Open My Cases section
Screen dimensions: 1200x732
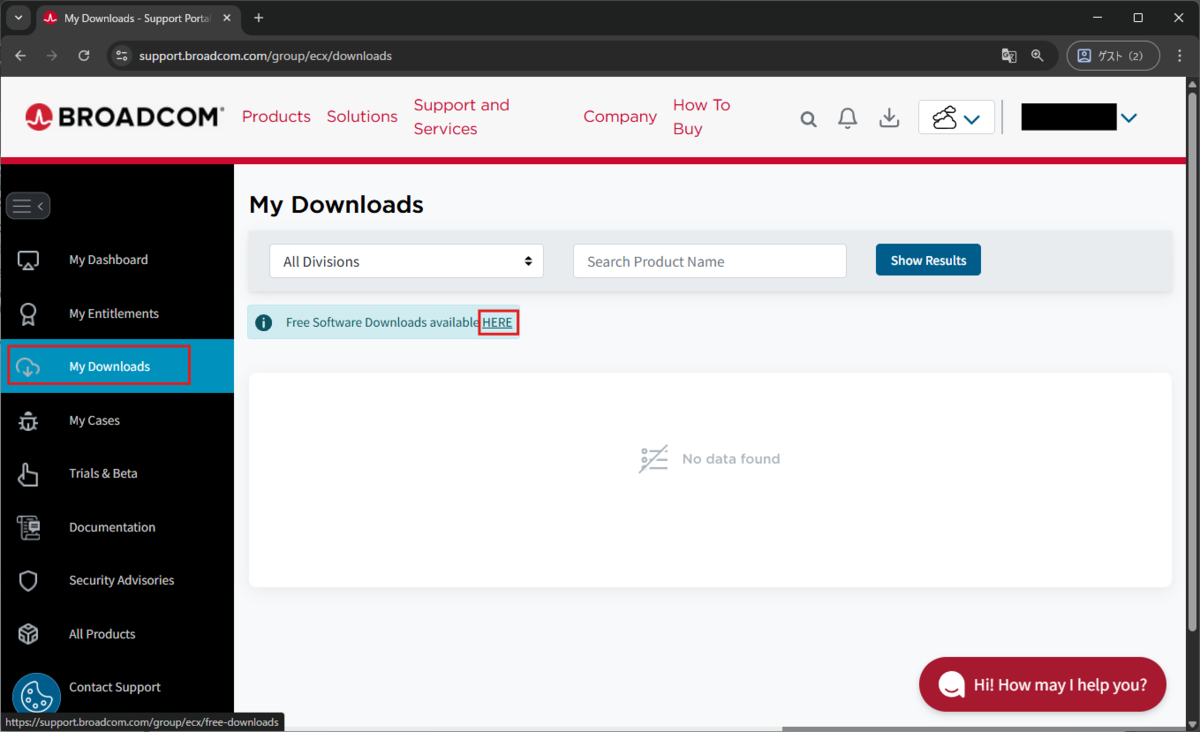click(94, 421)
